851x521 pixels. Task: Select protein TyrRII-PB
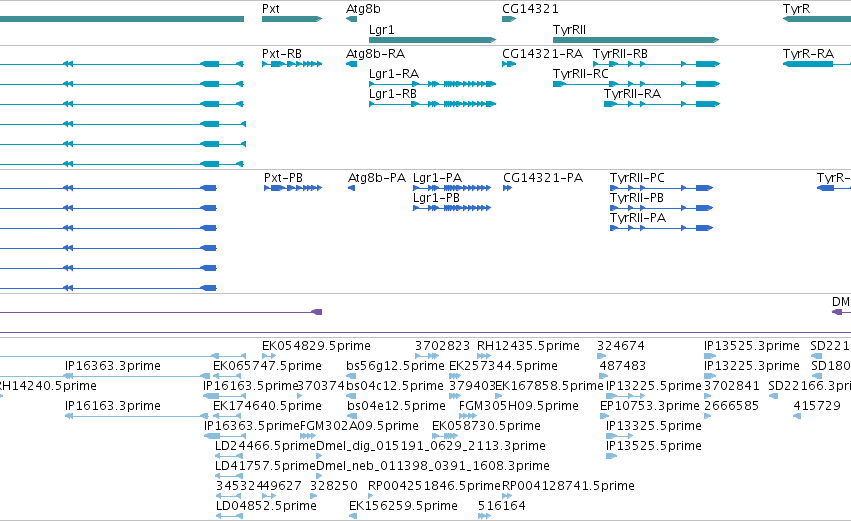(x=637, y=199)
